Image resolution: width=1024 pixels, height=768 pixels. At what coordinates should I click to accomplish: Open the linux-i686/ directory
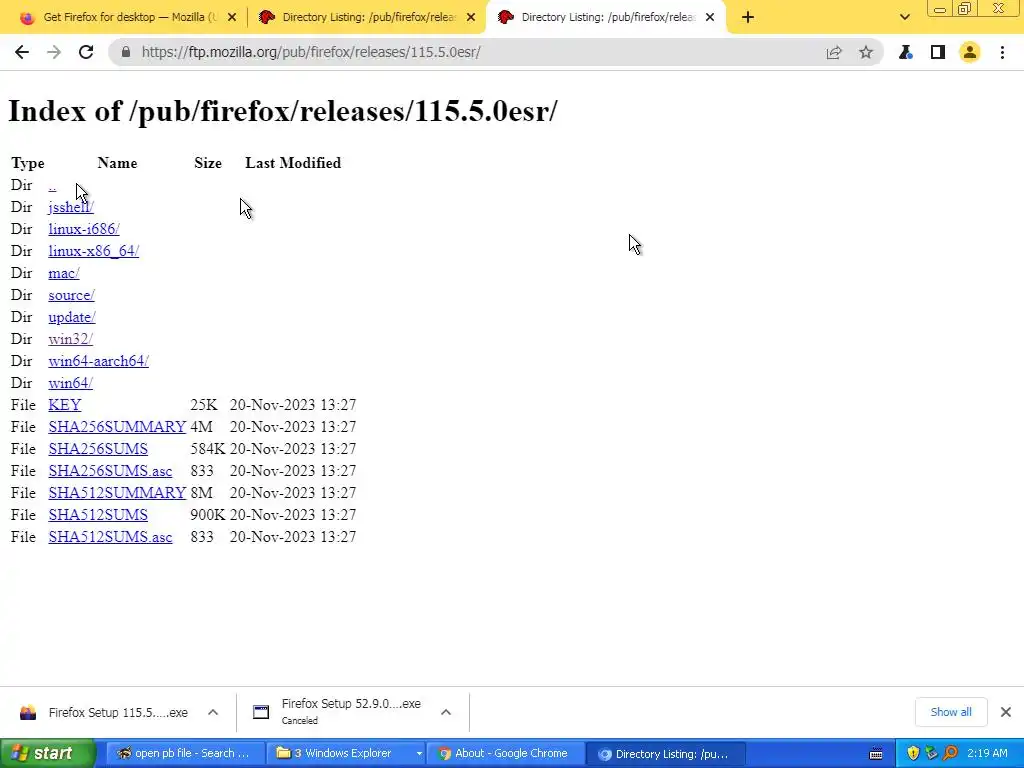(x=84, y=229)
